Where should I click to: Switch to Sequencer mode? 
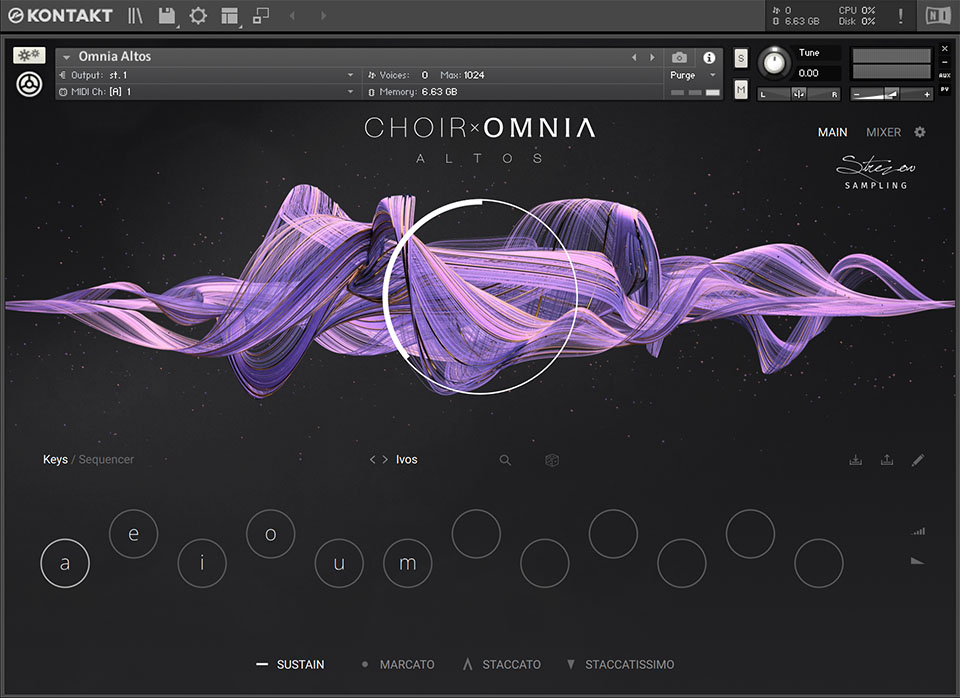[x=106, y=459]
